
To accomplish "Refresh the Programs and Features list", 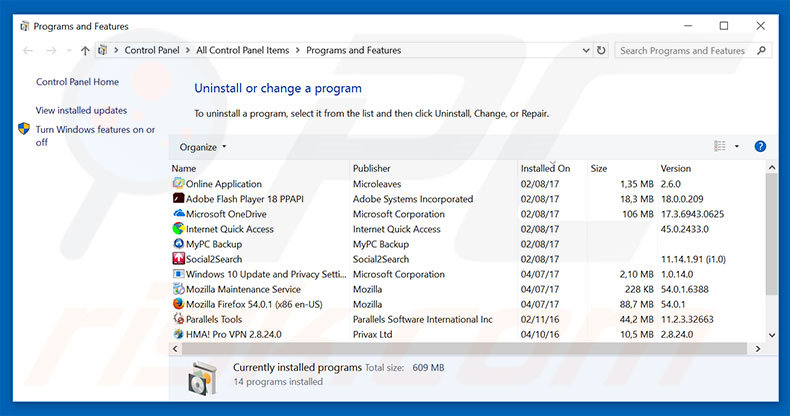I will point(601,50).
